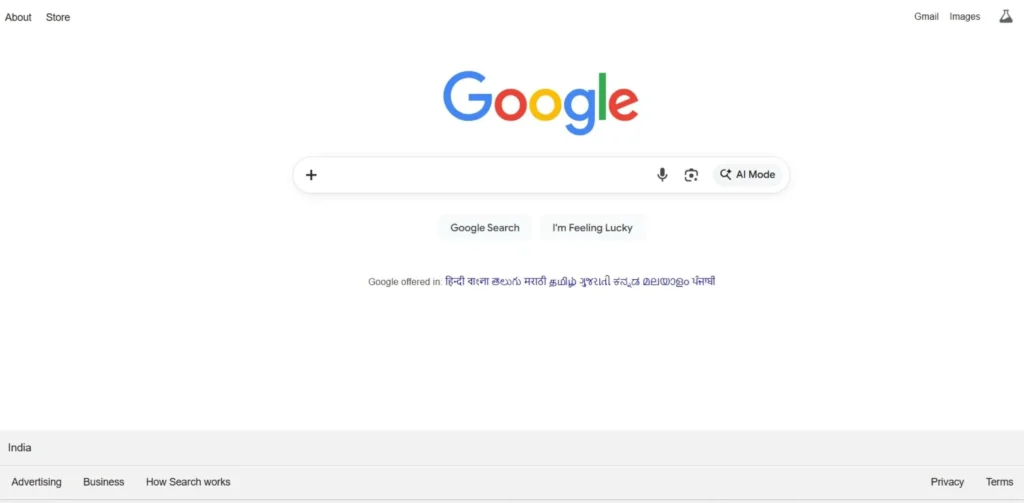Open the Privacy footer link
This screenshot has width=1024, height=503.
[x=947, y=482]
